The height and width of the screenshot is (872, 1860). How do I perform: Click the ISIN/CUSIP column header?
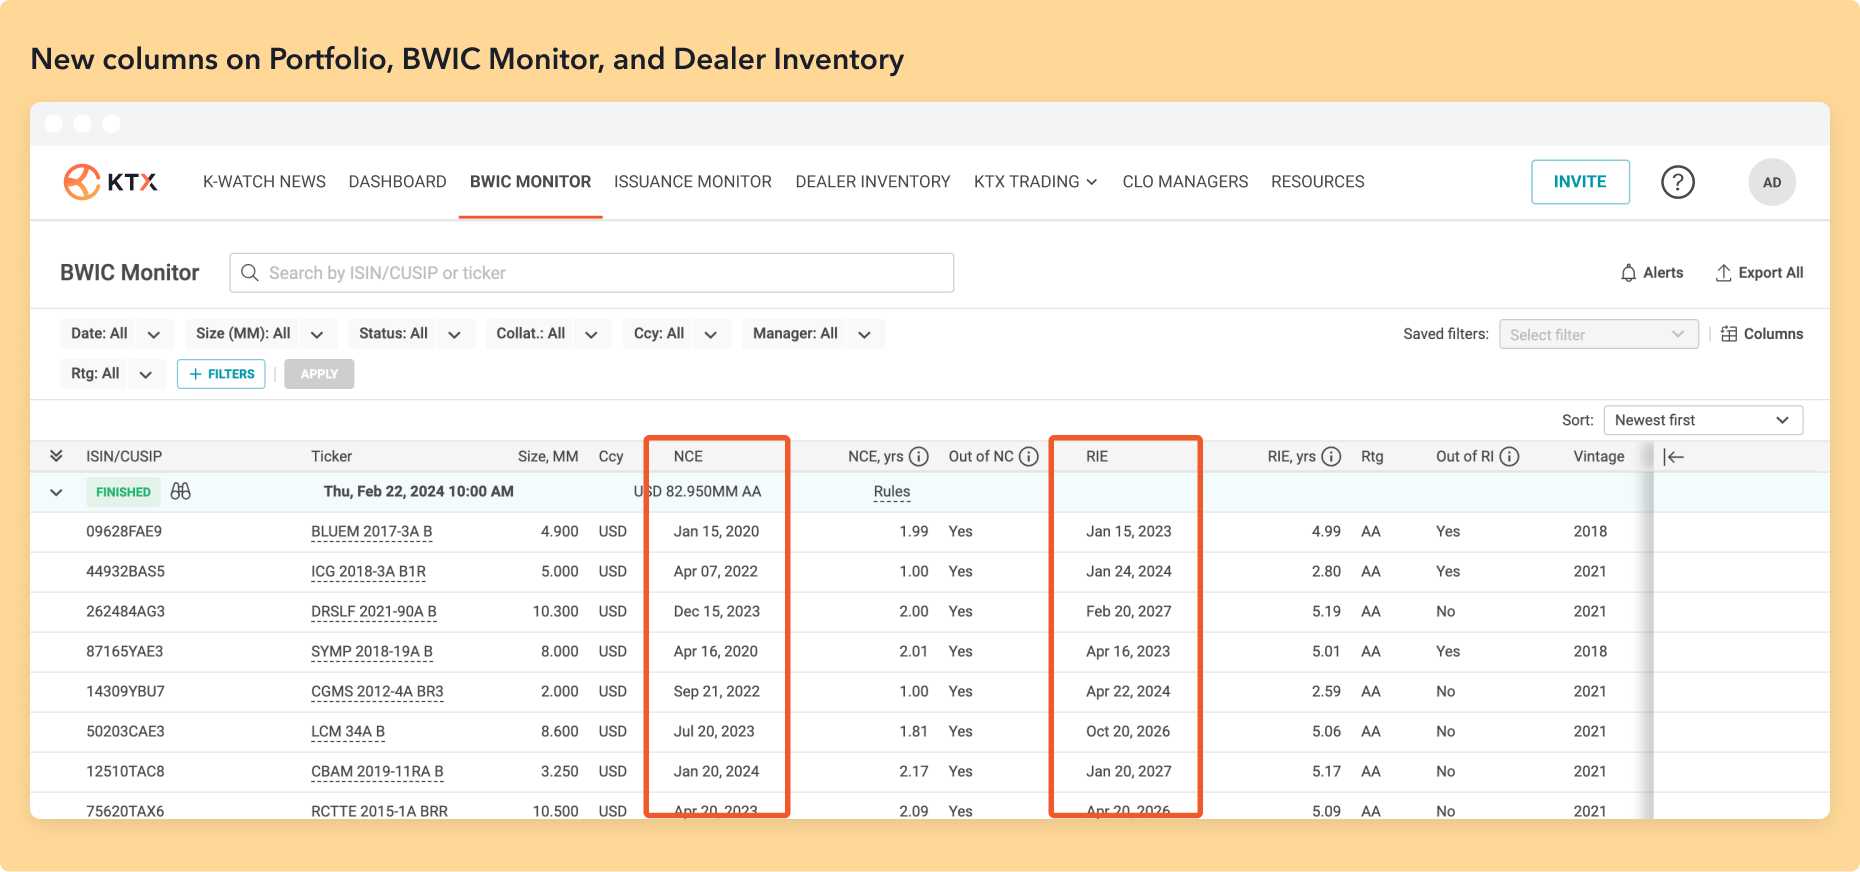click(x=124, y=456)
